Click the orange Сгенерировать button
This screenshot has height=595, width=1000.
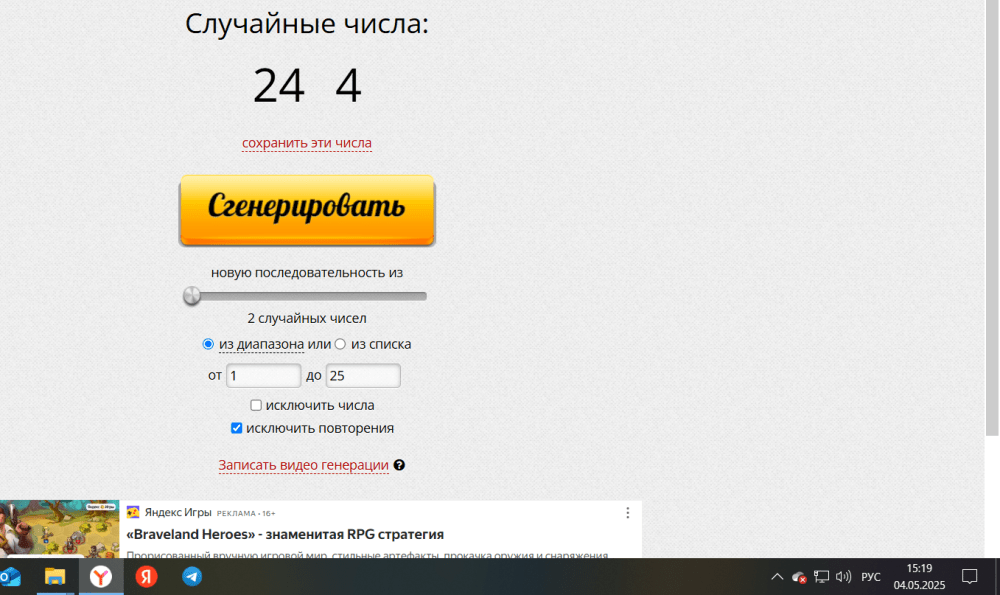tap(307, 209)
